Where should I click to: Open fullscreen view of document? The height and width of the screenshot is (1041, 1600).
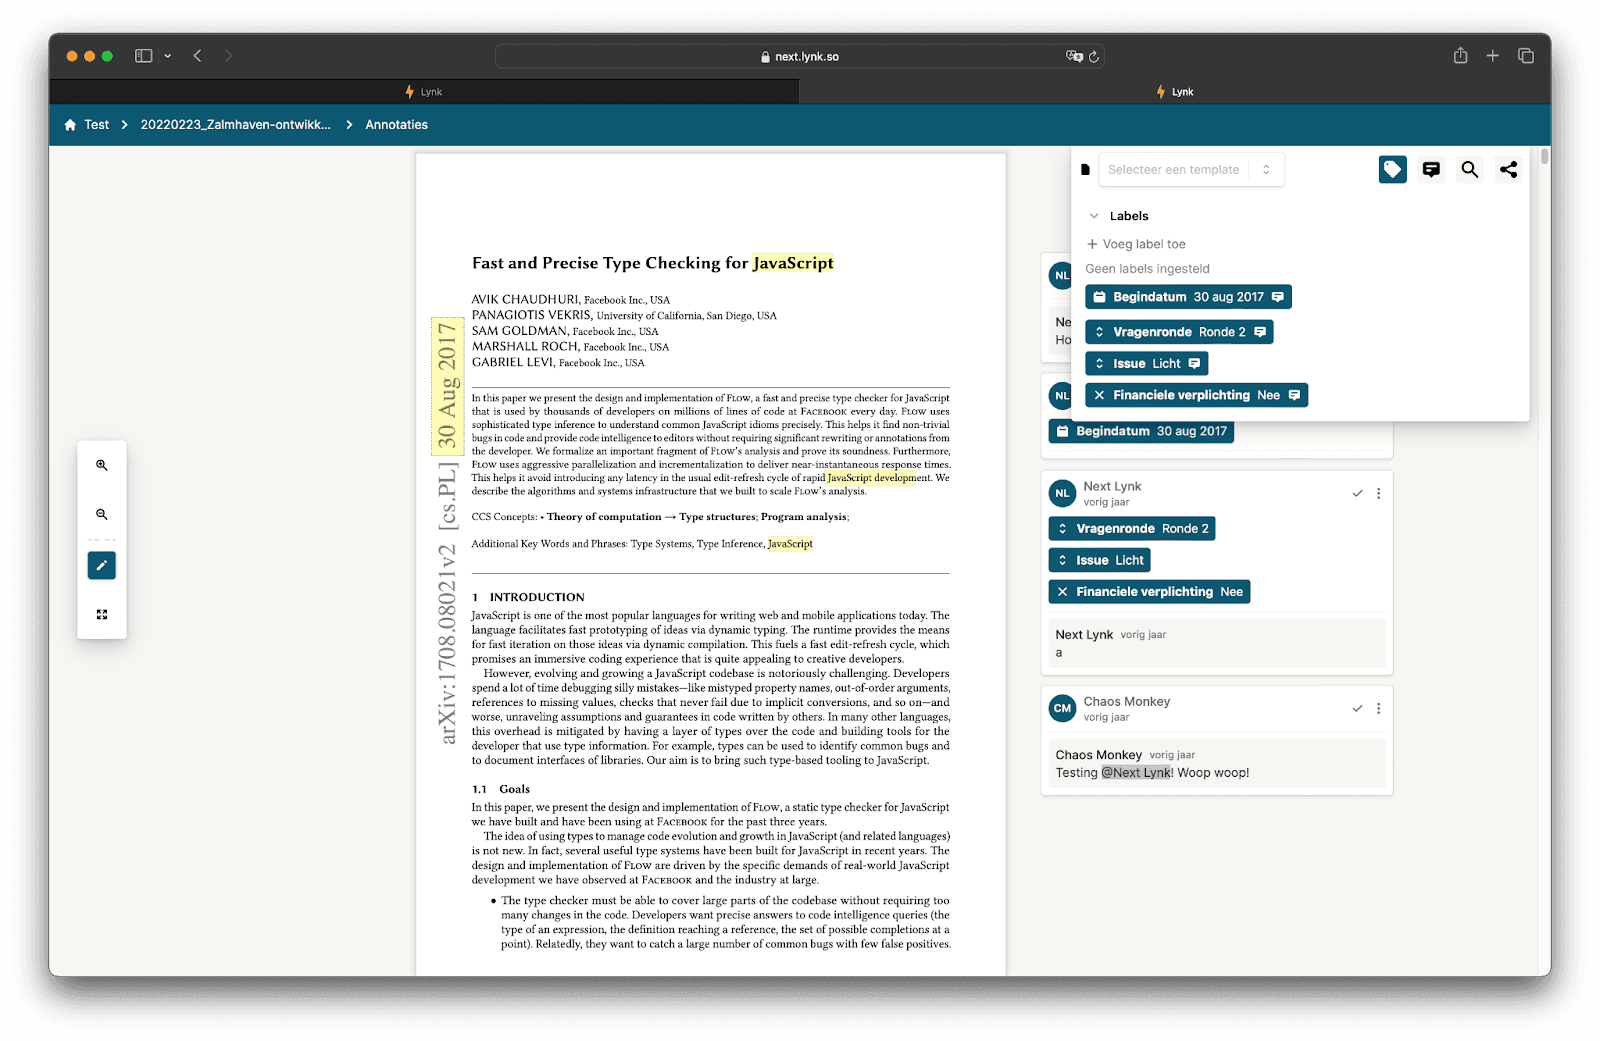pos(101,614)
